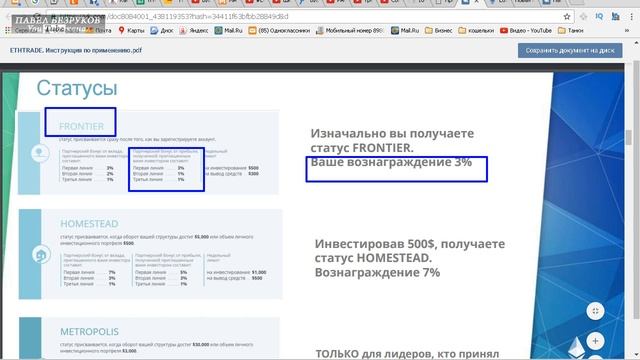Image resolution: width=640 pixels, height=360 pixels.
Task: Open Mail.Ru bookmark beside Бизнес folder
Action: (x=405, y=31)
